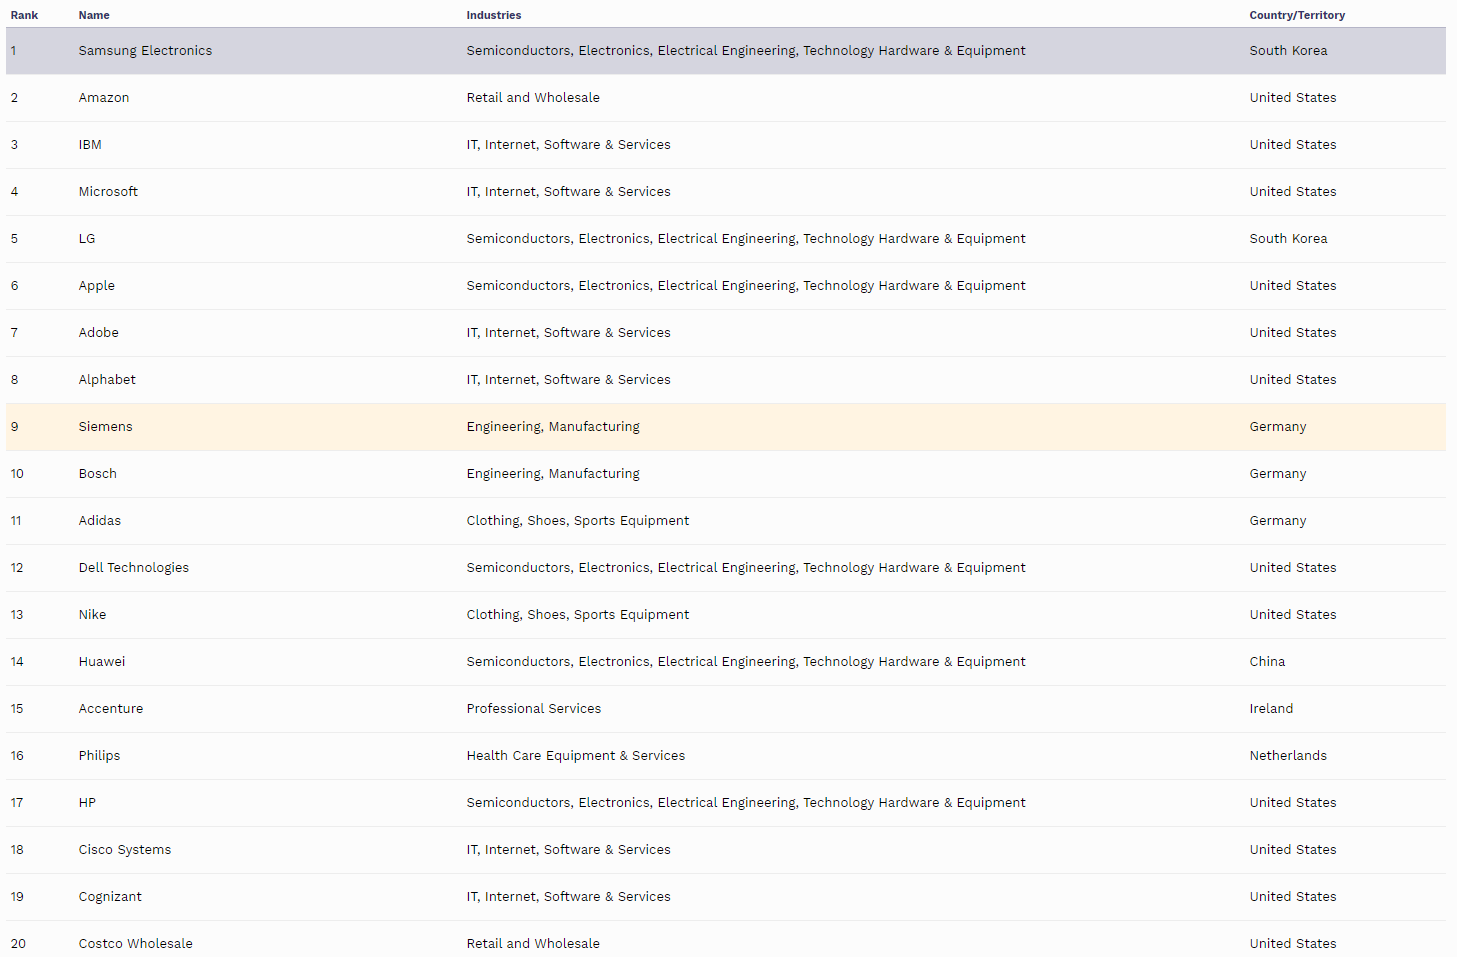Click Costco Wholesale in the last row

[135, 943]
